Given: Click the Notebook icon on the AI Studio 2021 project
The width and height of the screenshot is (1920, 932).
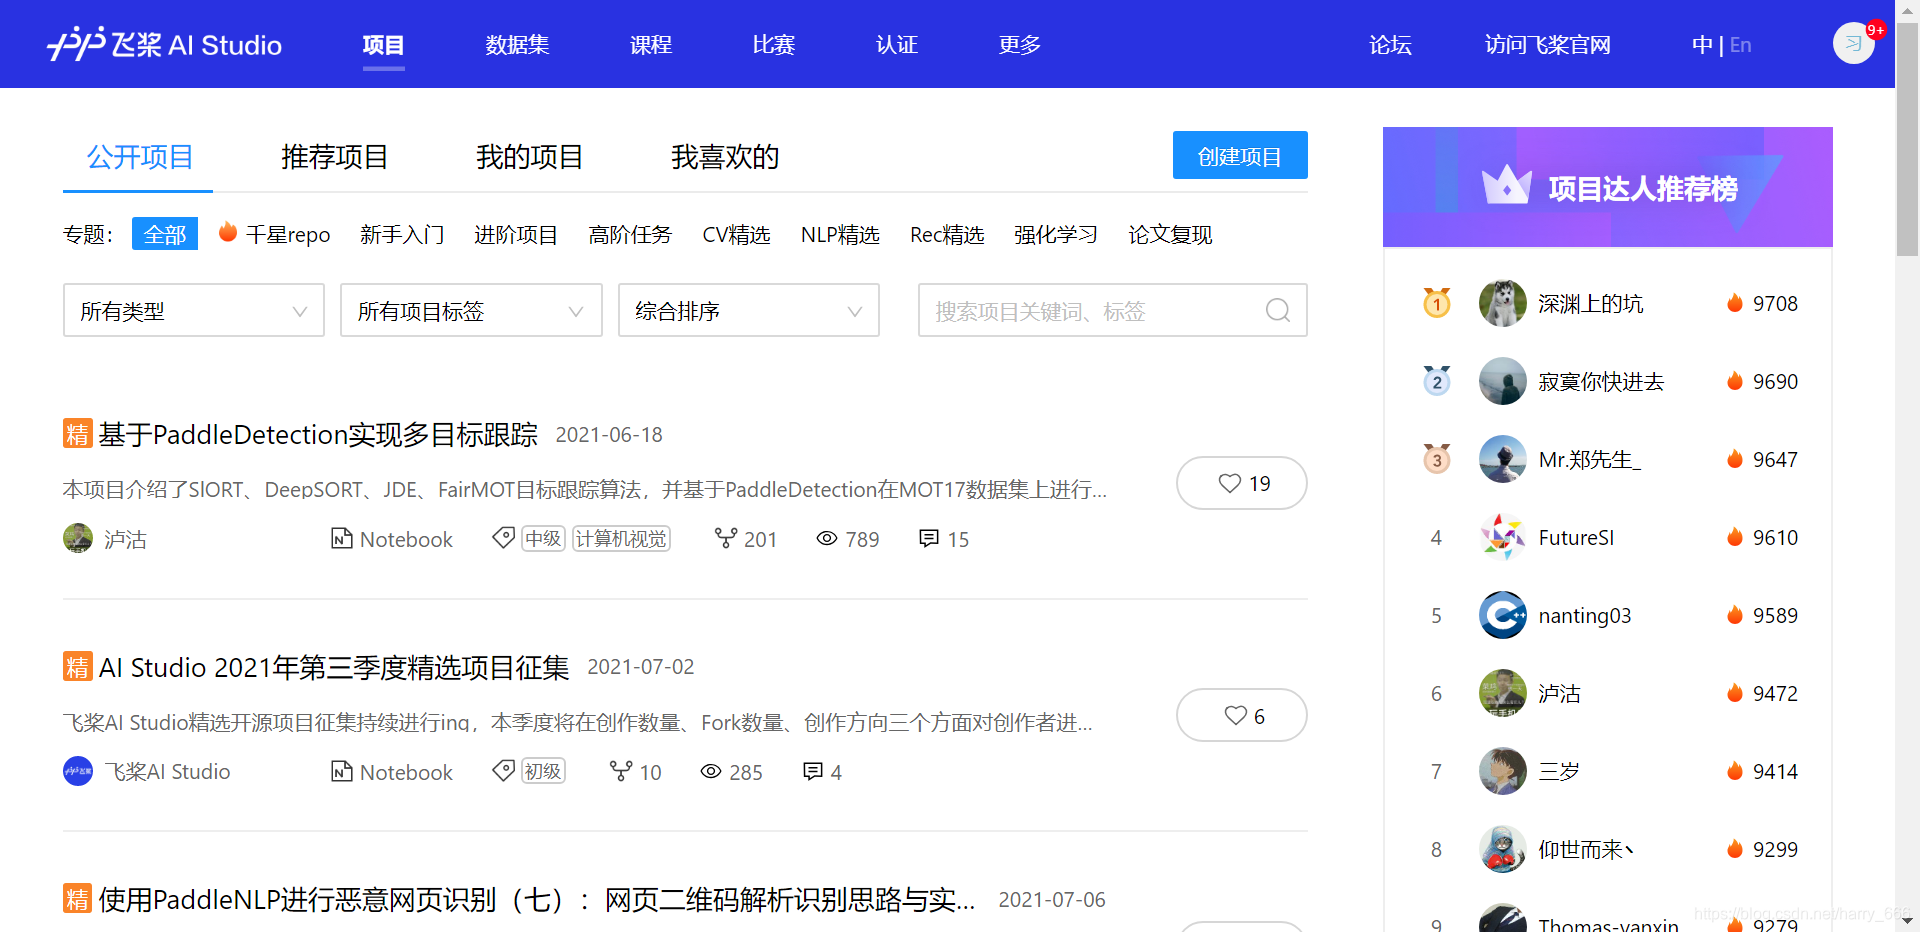Looking at the screenshot, I should [x=342, y=771].
